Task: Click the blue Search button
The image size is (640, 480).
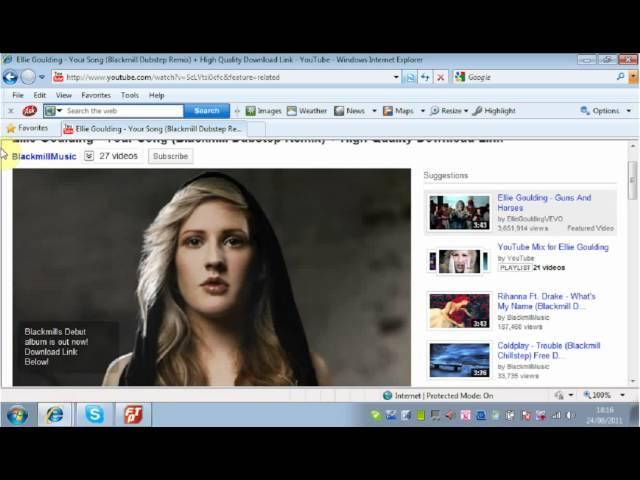Action: point(207,111)
